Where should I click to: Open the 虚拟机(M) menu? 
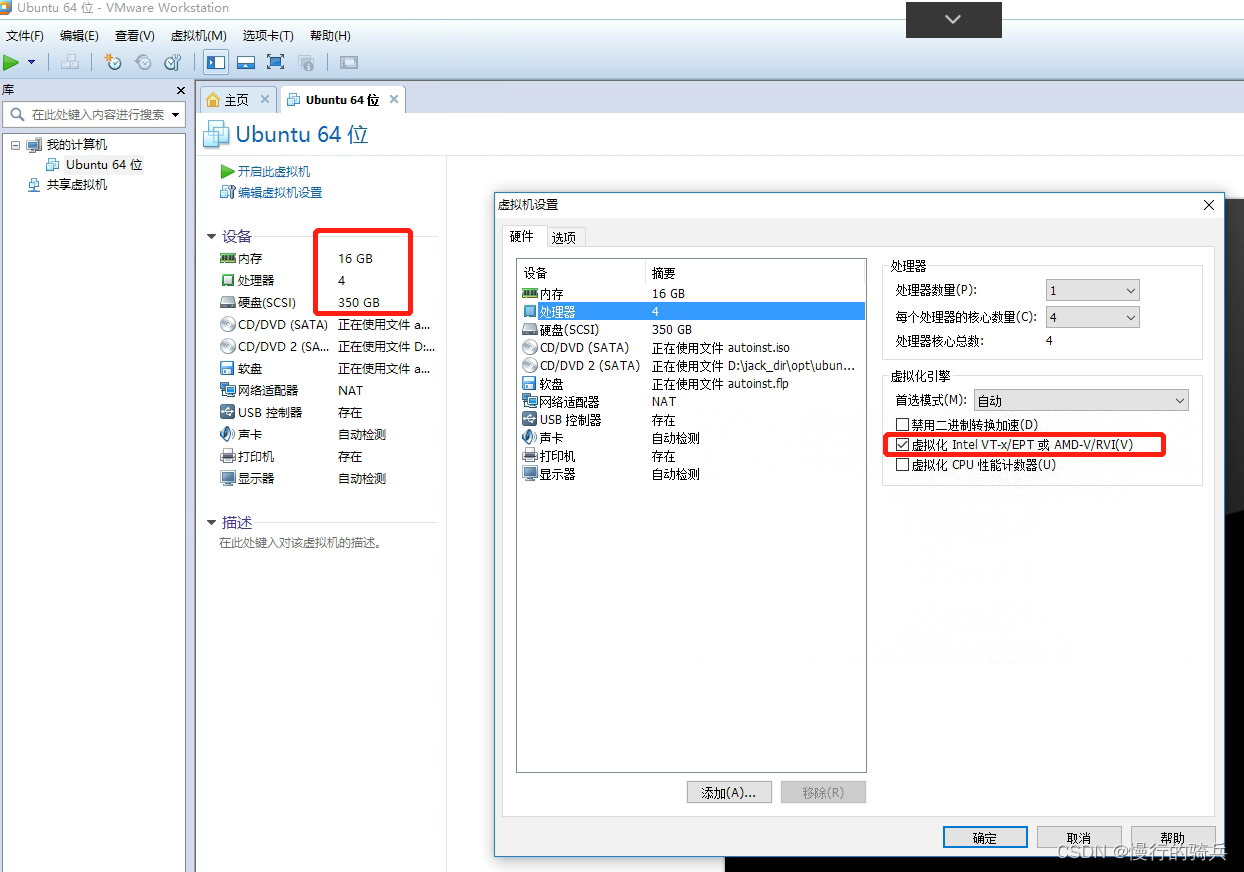[x=199, y=36]
